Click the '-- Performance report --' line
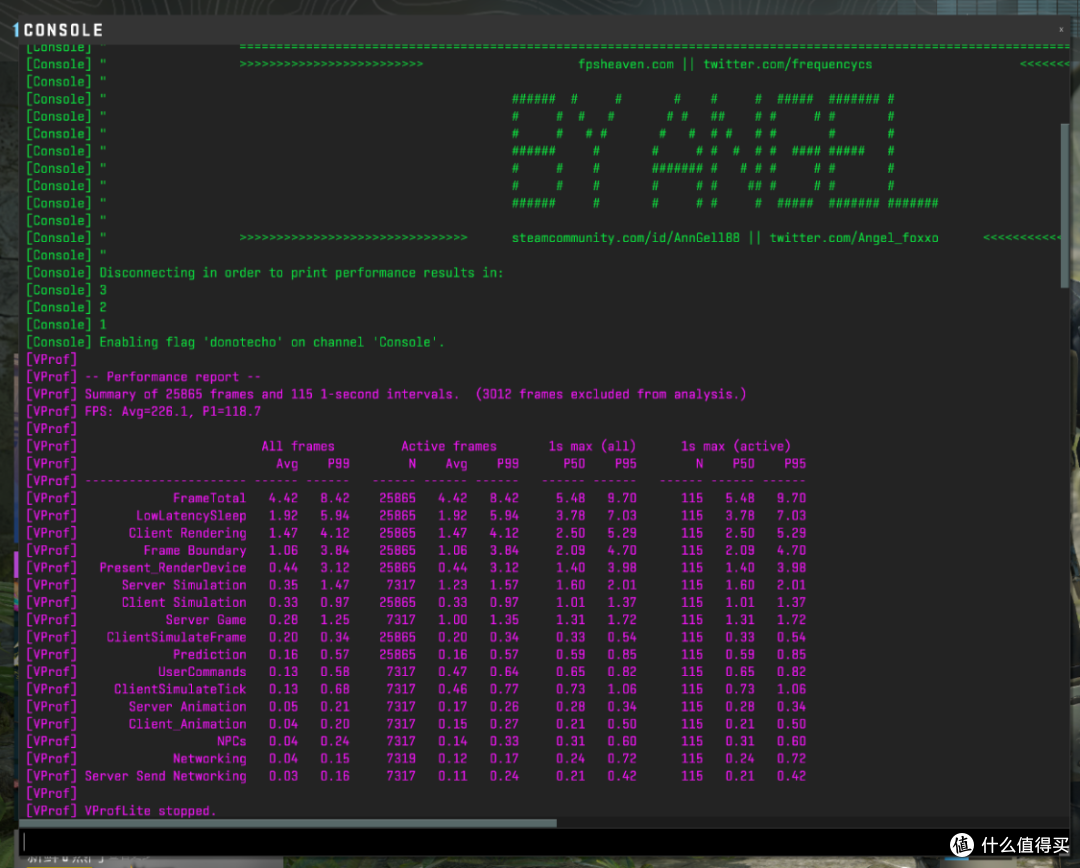Screen dimensions: 1080x868 (173, 377)
